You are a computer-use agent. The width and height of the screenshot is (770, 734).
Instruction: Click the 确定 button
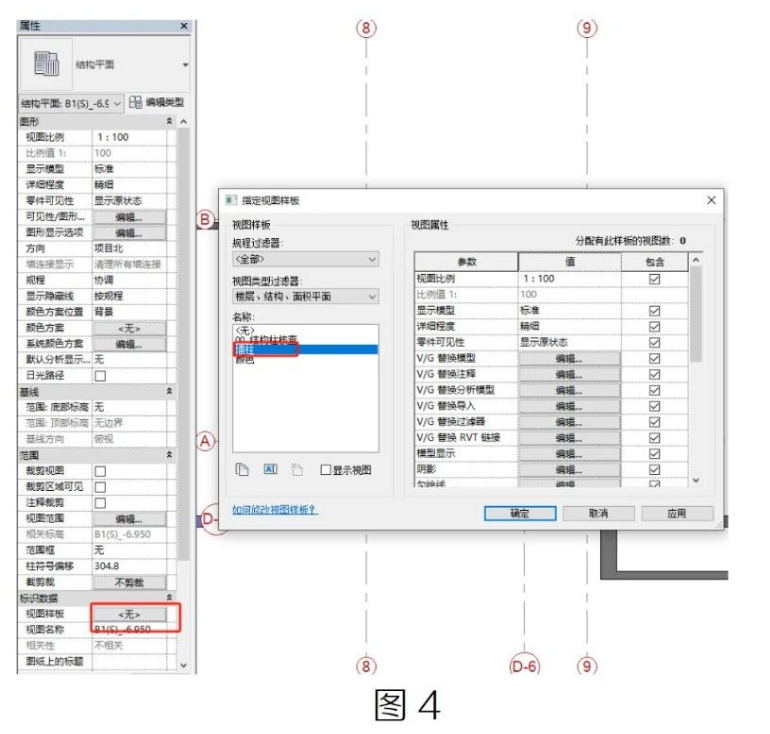tap(520, 514)
